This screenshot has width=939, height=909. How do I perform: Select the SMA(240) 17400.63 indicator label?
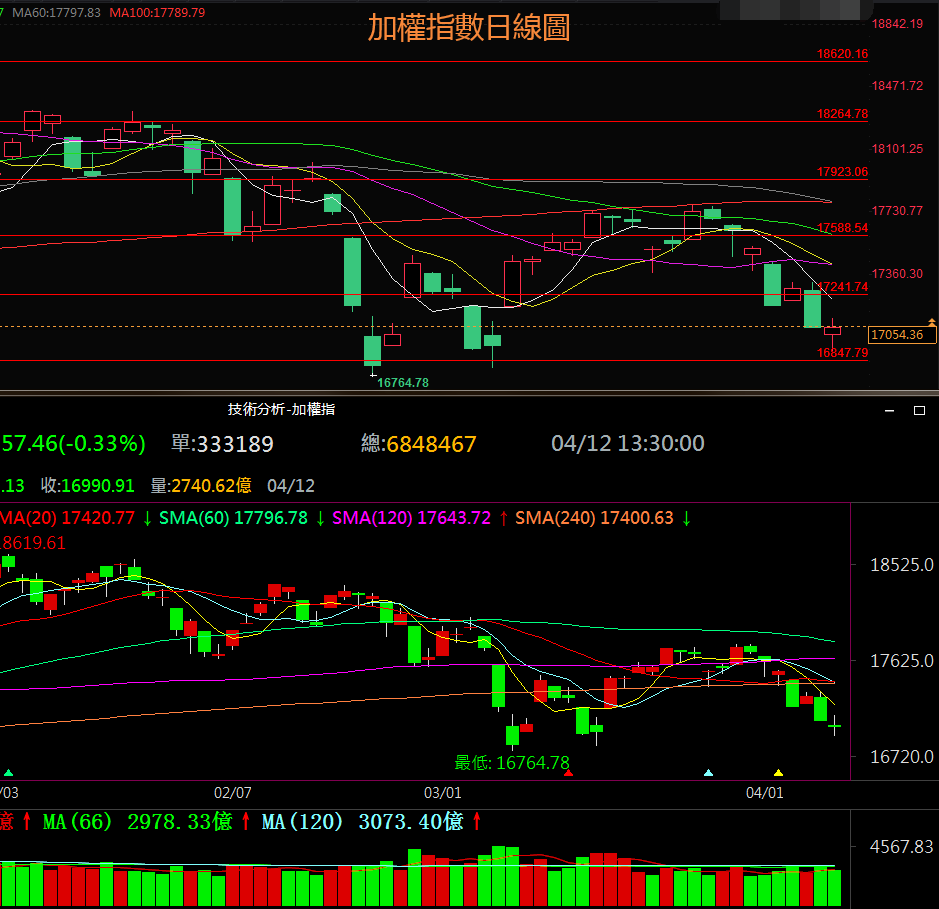tap(594, 518)
